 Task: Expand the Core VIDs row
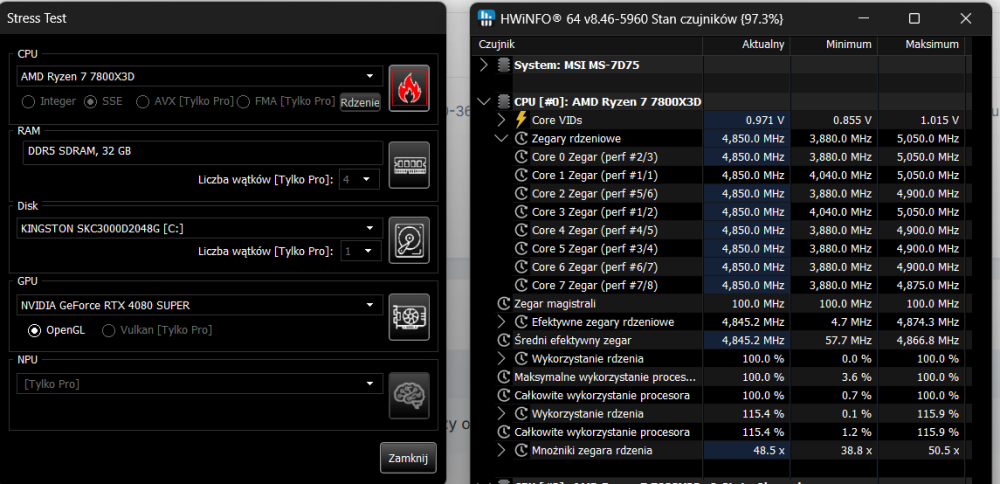point(501,120)
